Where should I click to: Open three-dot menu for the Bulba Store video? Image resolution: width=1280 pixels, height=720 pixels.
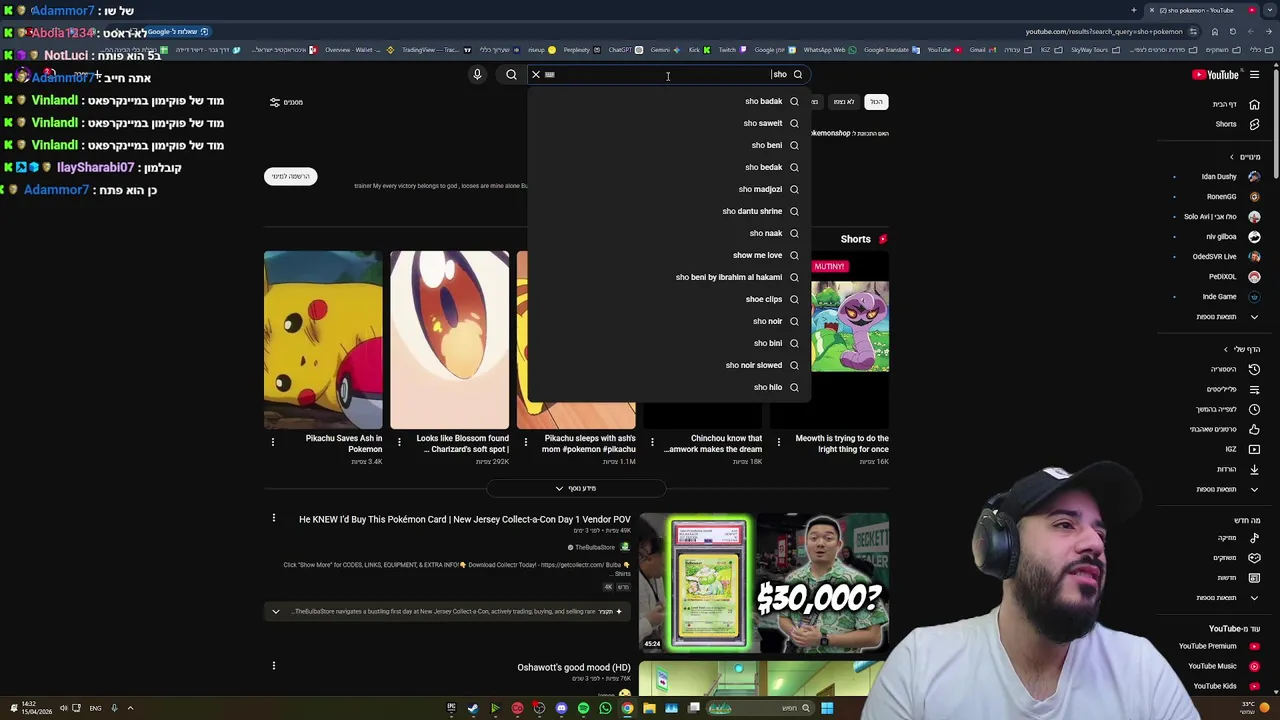pos(273,518)
